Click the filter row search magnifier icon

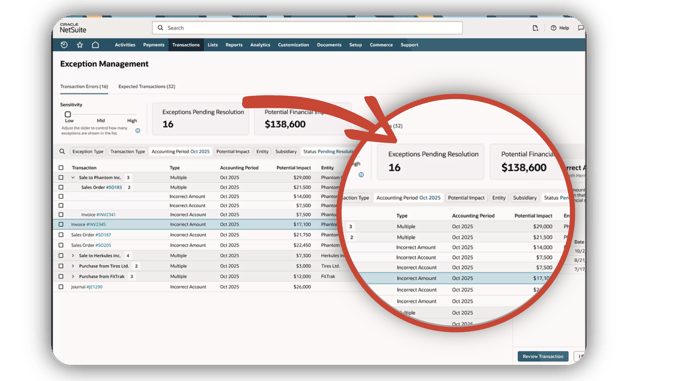(x=62, y=151)
